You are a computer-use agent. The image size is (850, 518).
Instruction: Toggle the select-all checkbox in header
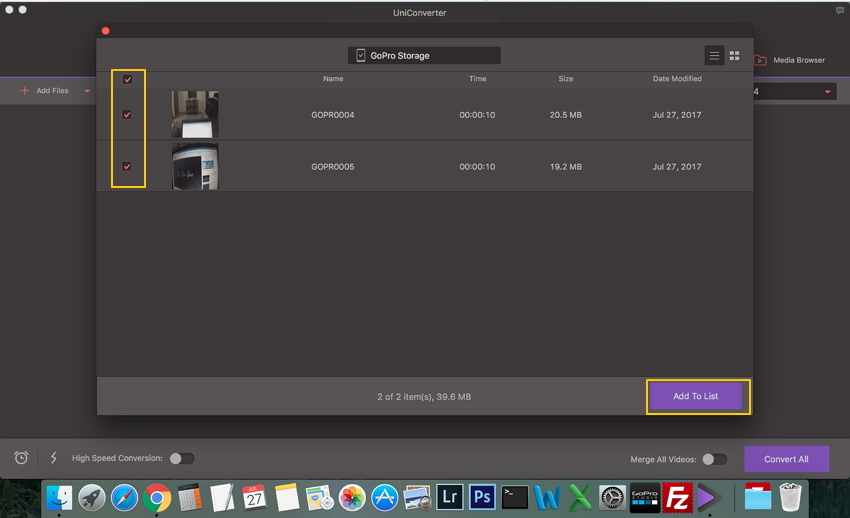[127, 80]
